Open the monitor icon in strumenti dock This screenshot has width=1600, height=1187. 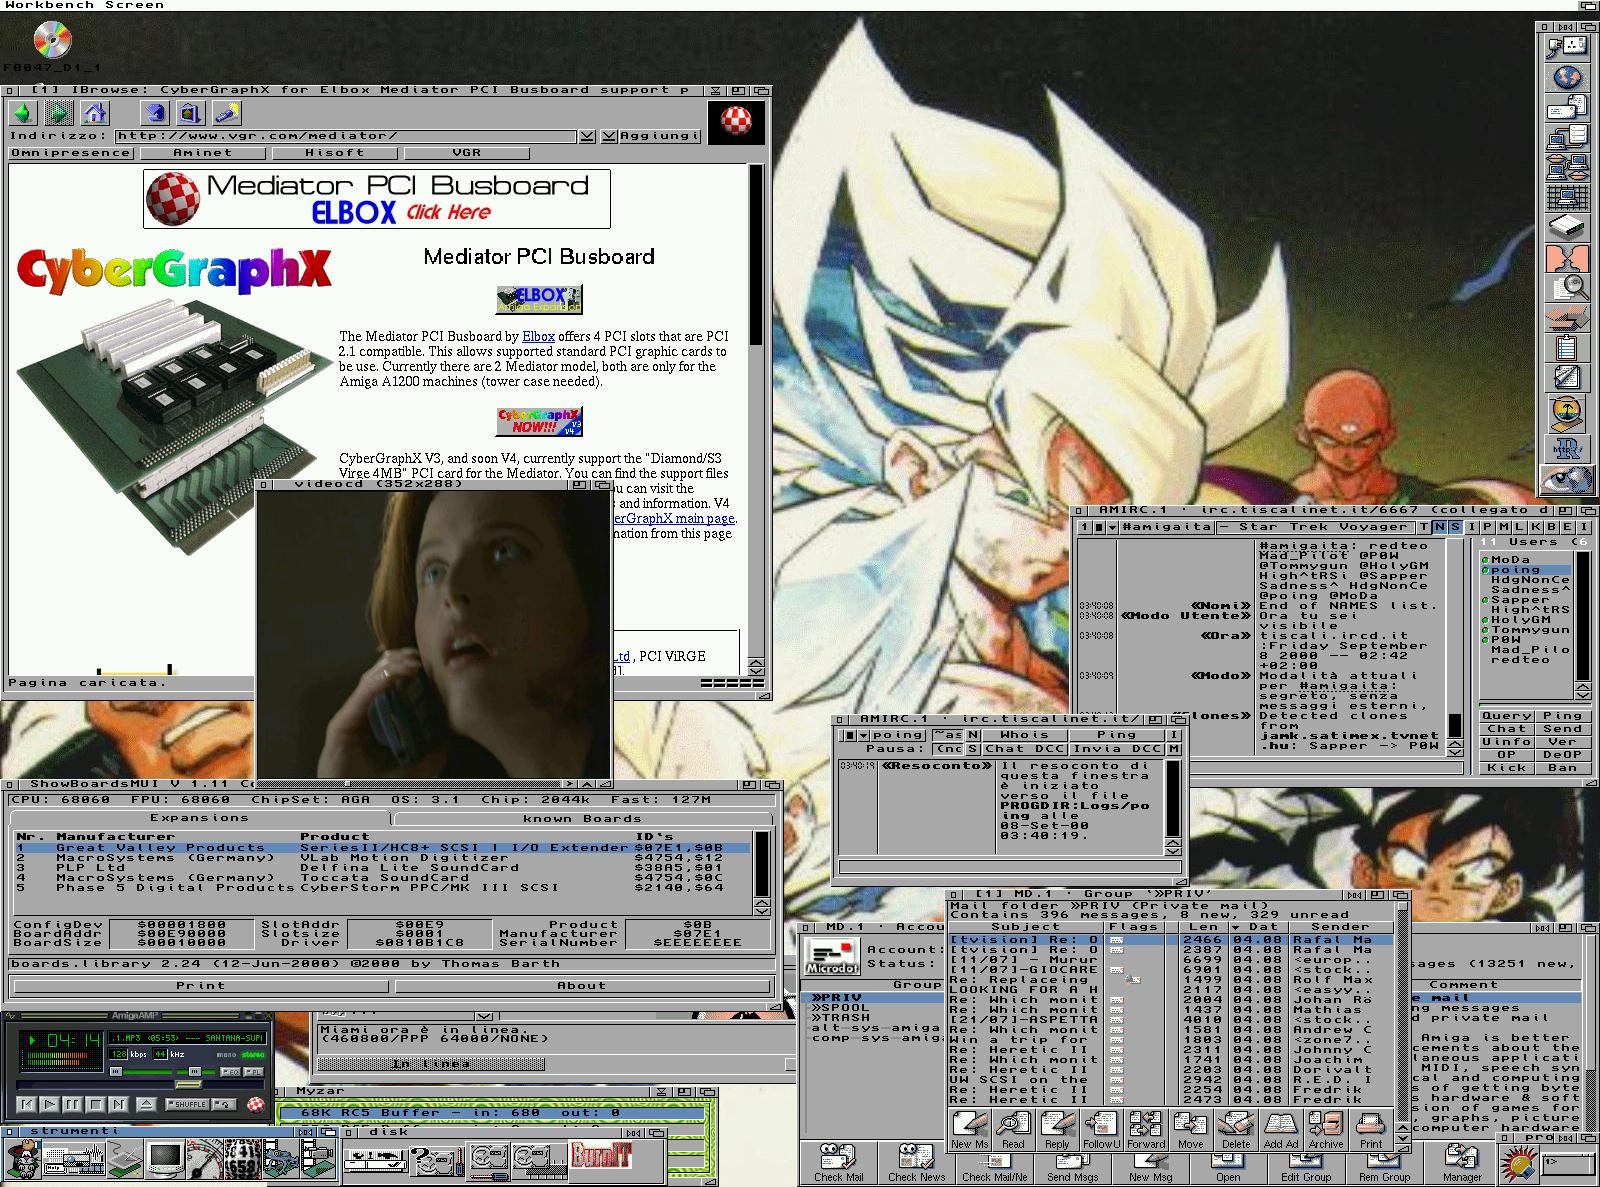coord(167,1158)
